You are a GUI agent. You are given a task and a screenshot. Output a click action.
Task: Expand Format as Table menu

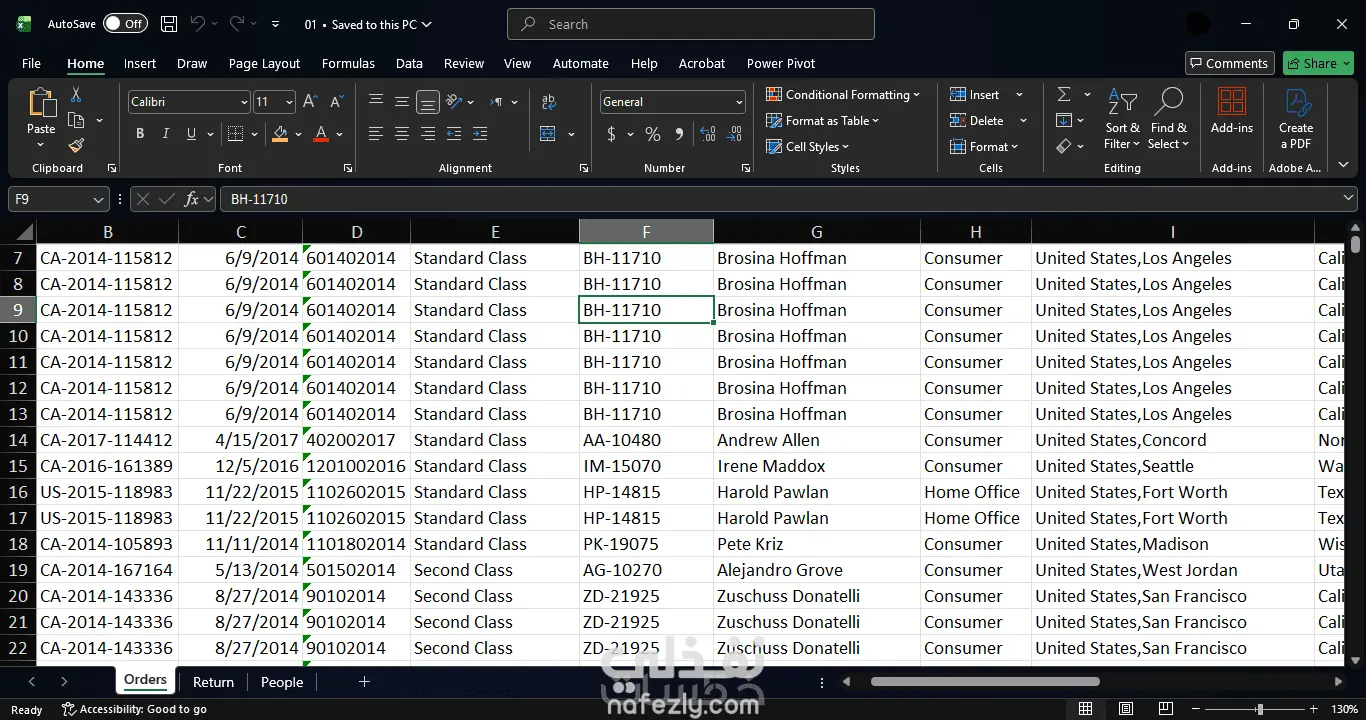pos(823,121)
